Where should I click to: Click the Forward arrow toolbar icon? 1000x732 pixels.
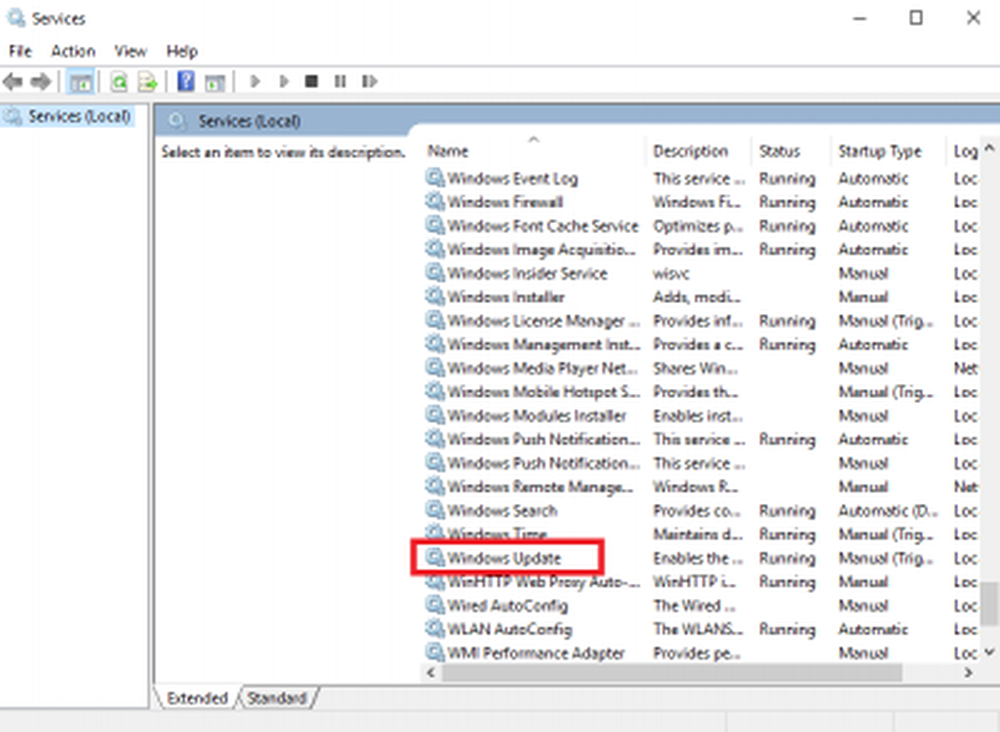tap(41, 81)
